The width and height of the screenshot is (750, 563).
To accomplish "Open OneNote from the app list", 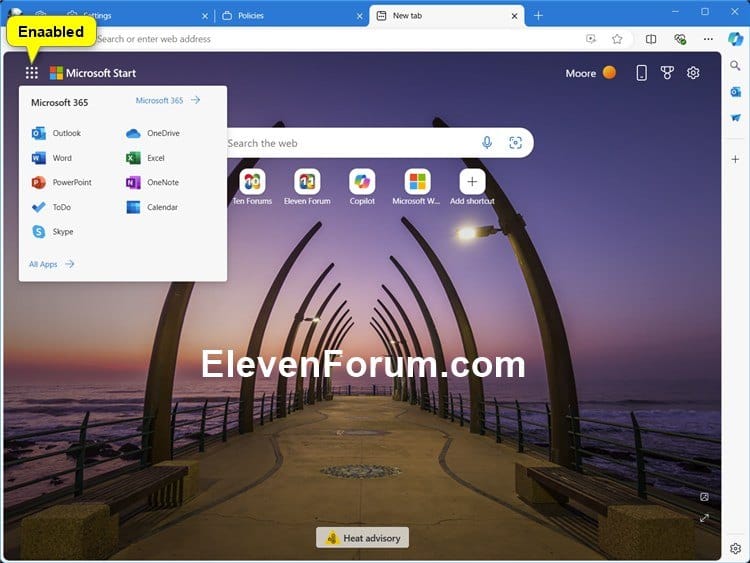I will [152, 182].
